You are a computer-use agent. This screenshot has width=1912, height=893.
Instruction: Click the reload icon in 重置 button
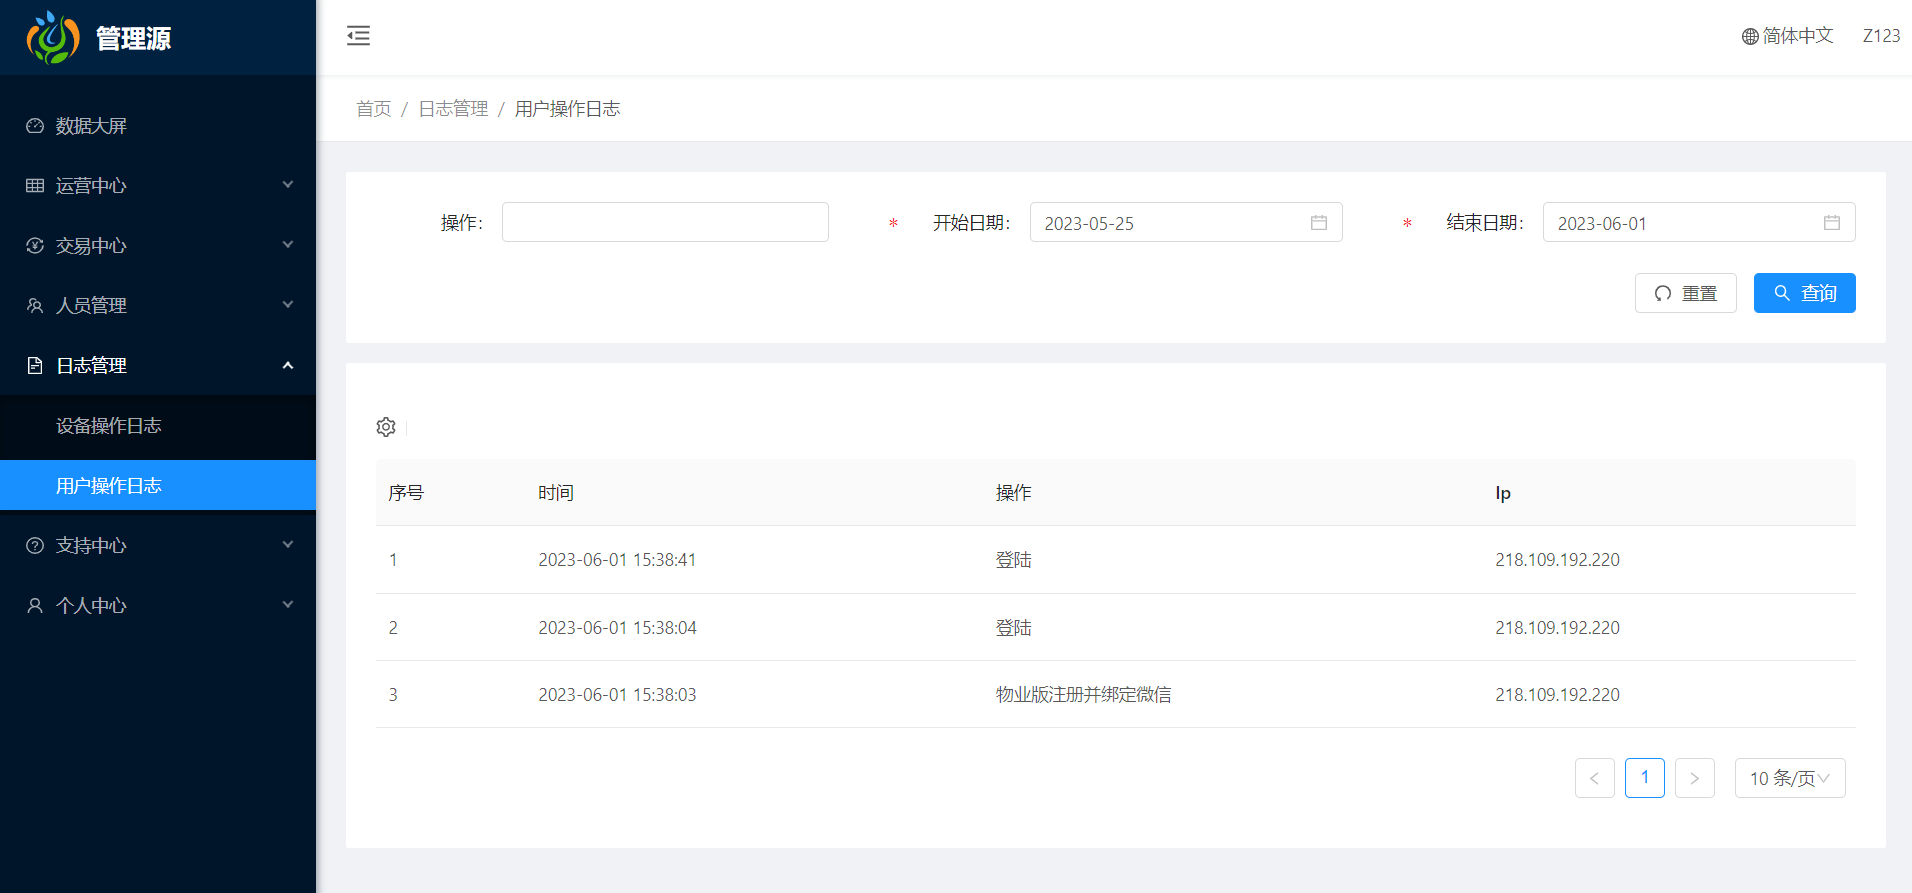point(1663,293)
